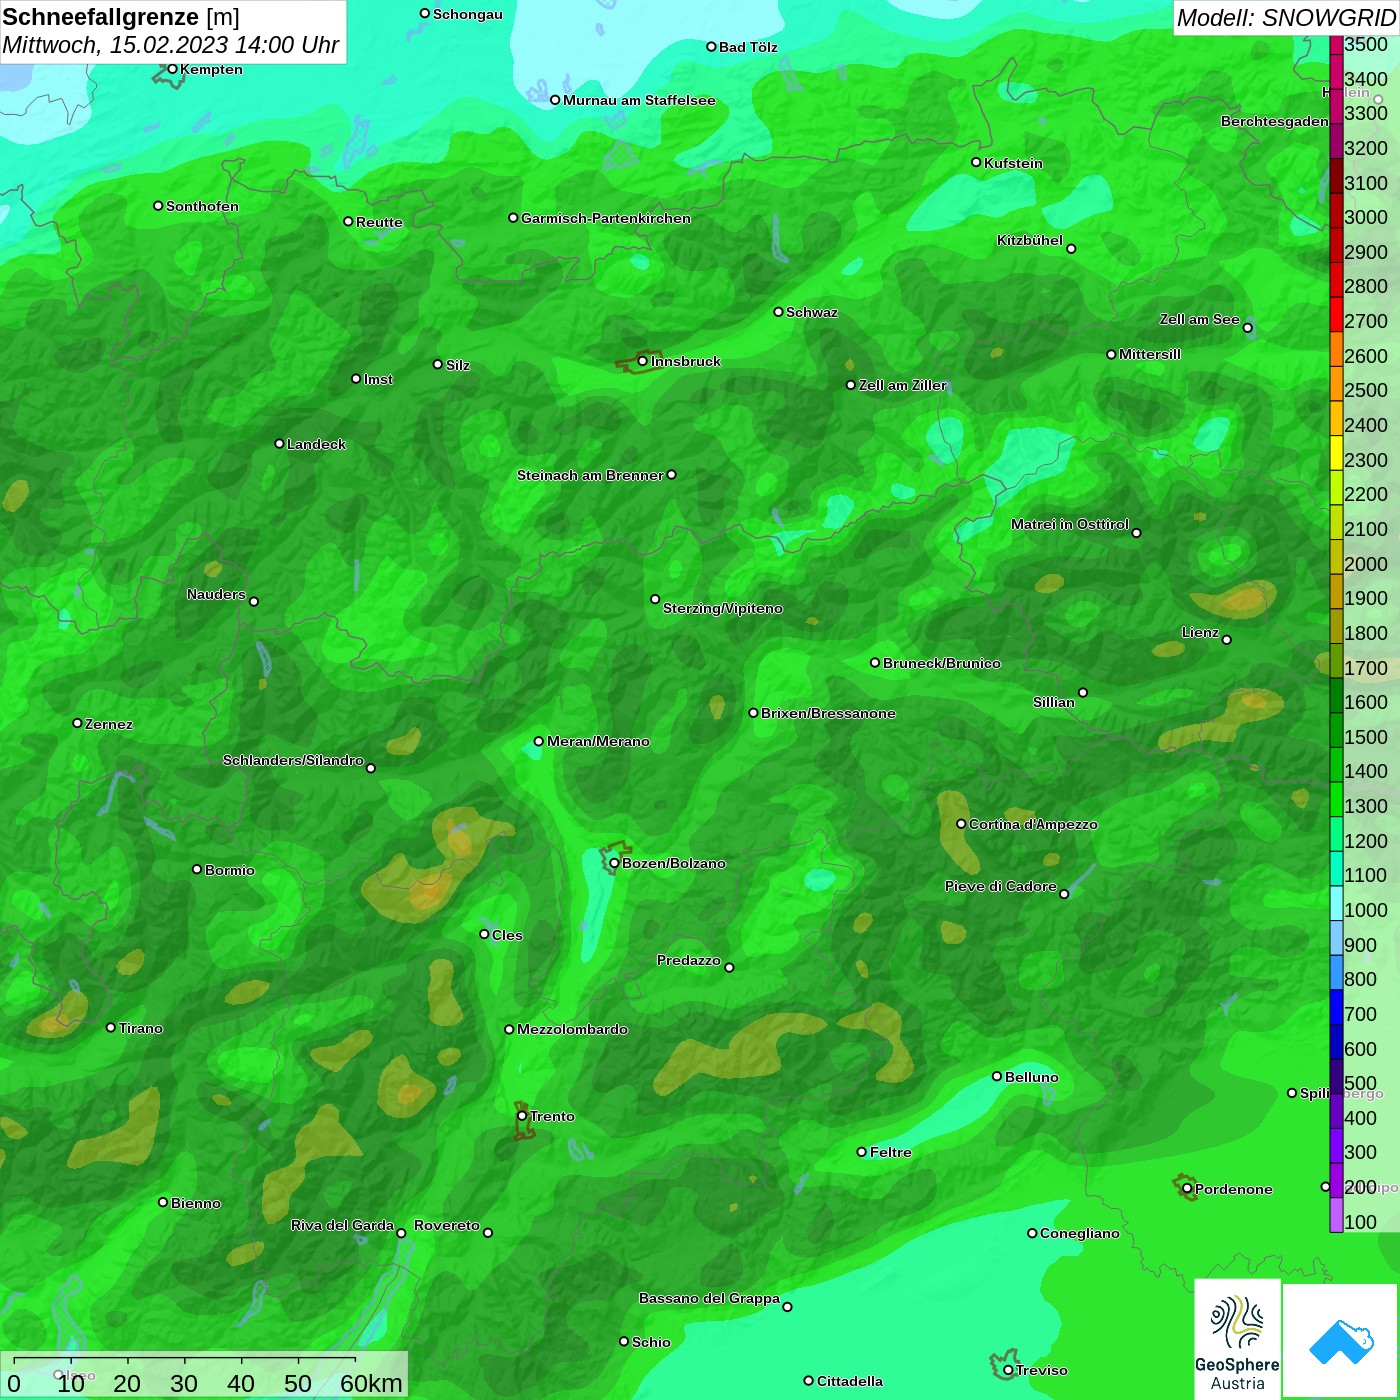Click the Pordenone city marker
The image size is (1400, 1400).
click(x=1187, y=1189)
